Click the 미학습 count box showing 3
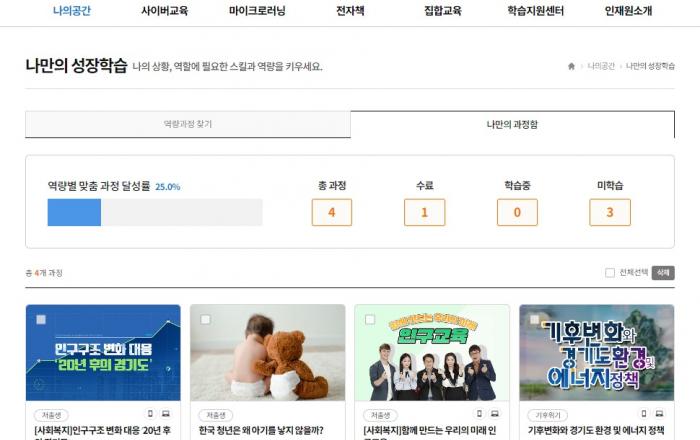700x440 pixels. (x=610, y=212)
